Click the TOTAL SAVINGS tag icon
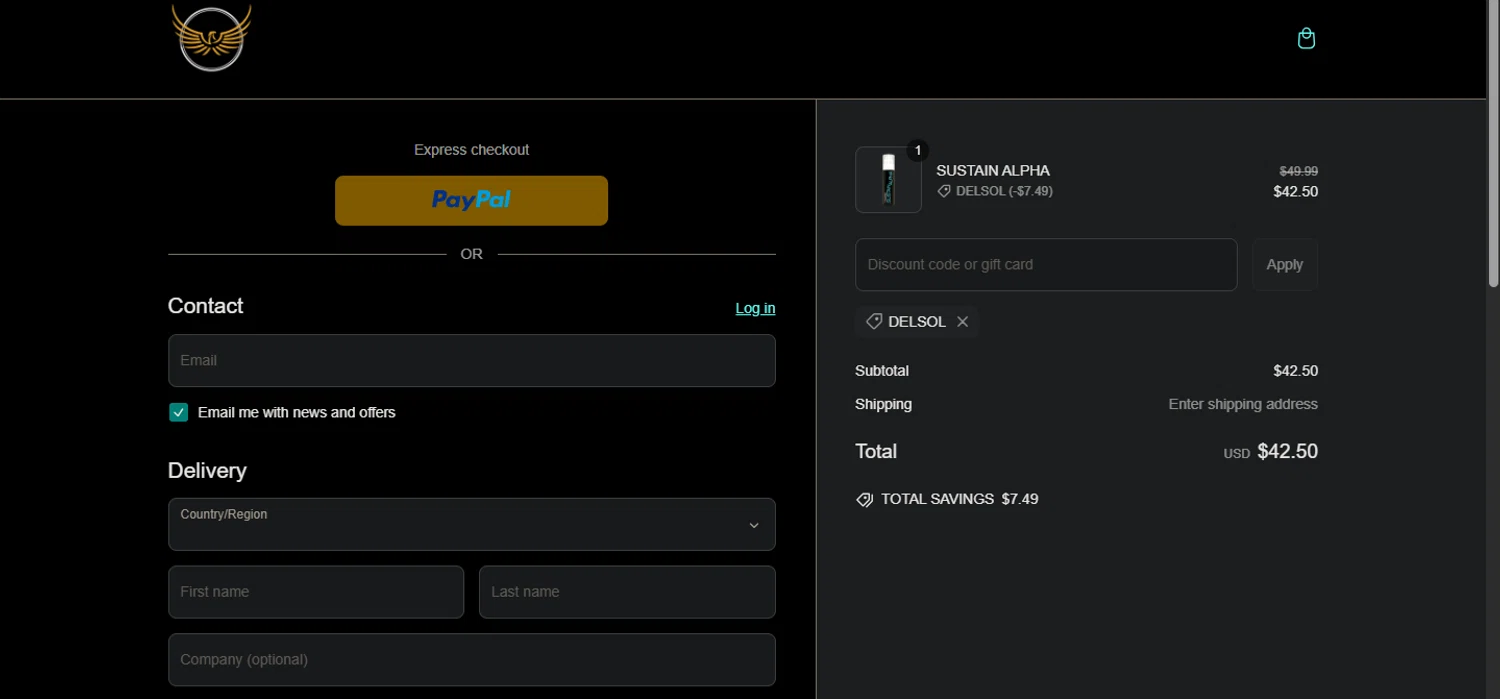 point(864,499)
